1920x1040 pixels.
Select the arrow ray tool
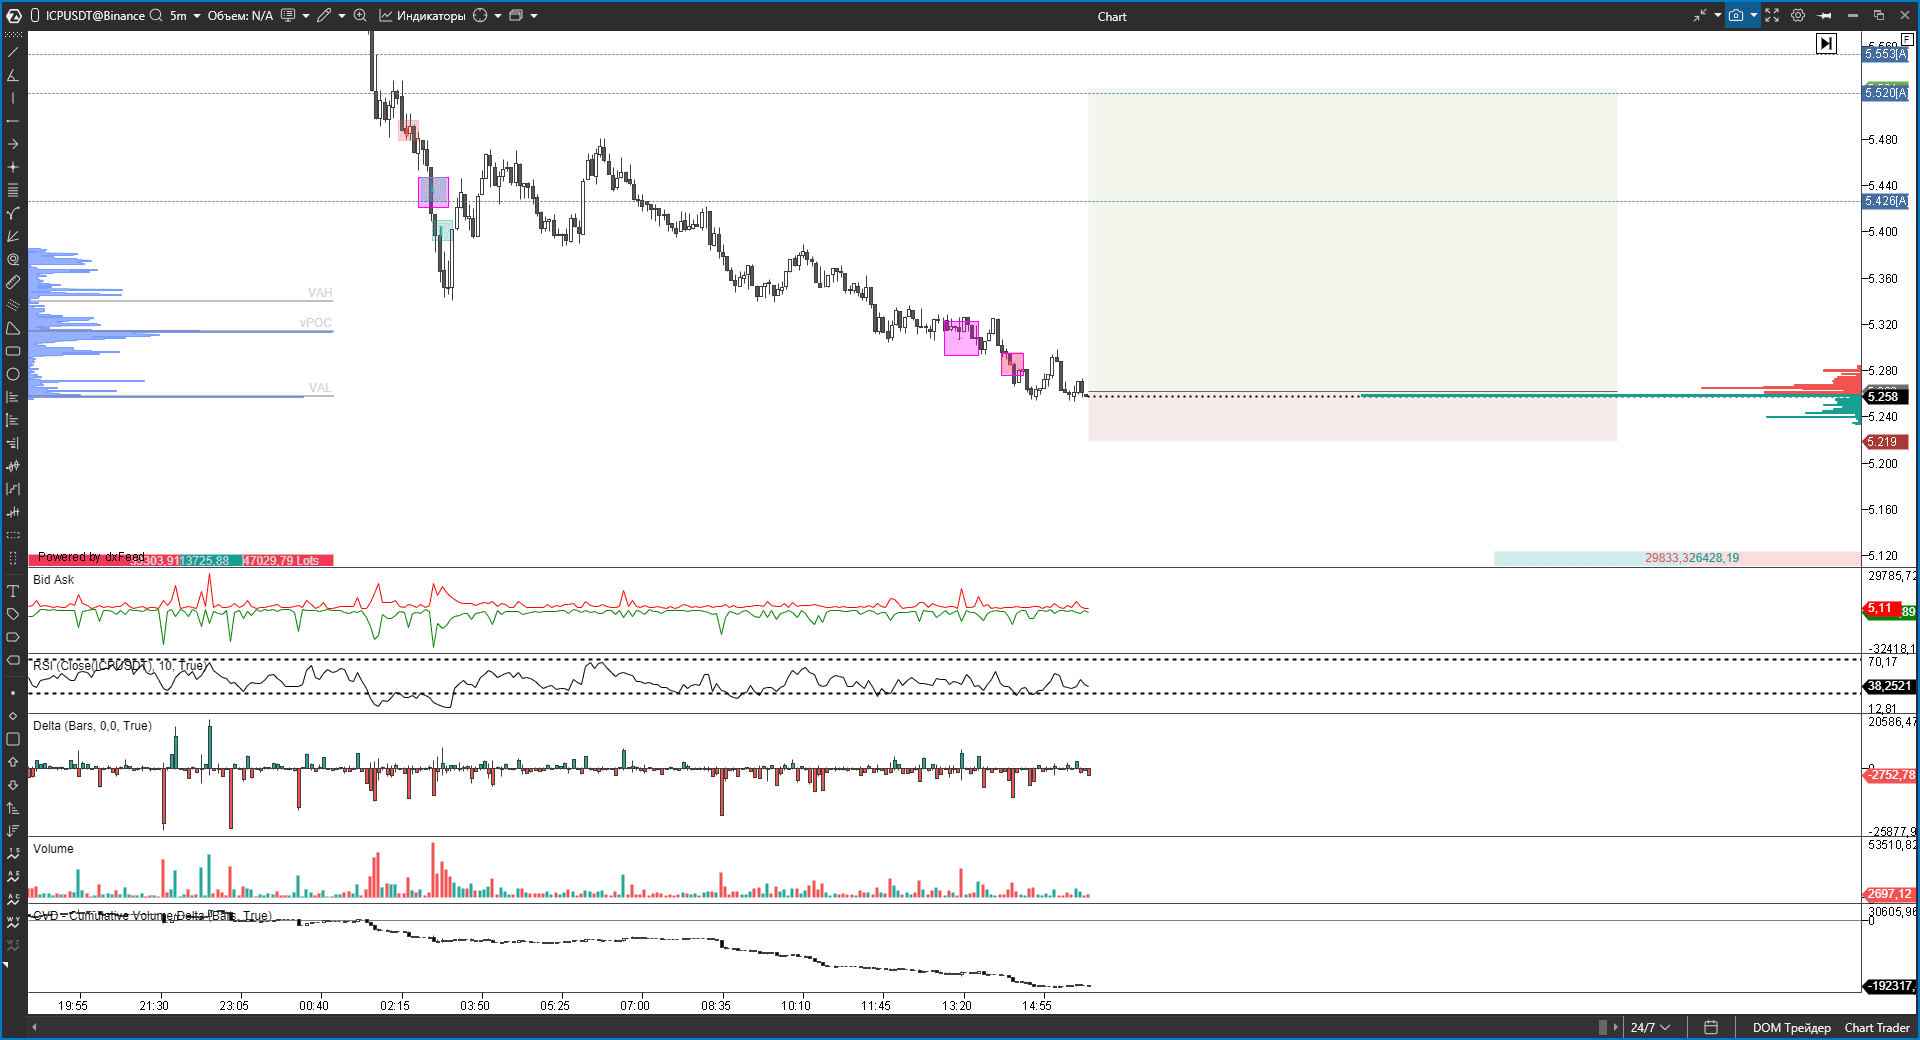(x=13, y=144)
